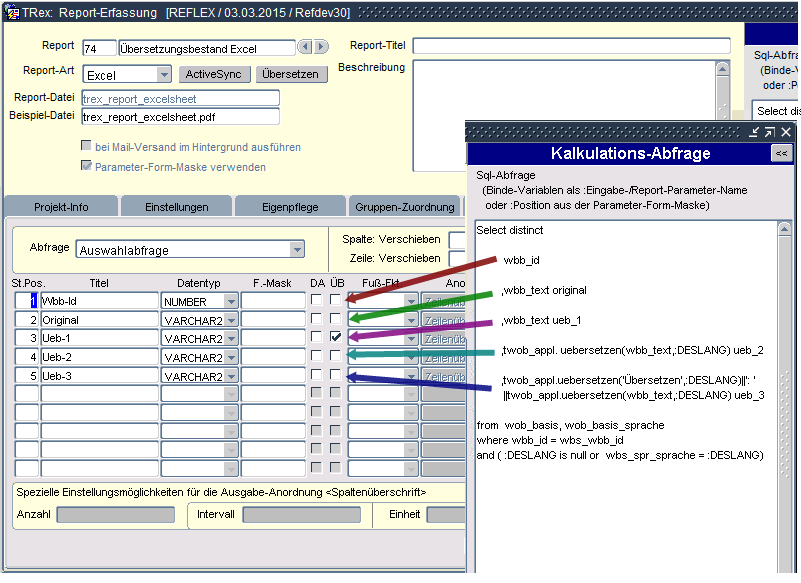The height and width of the screenshot is (583, 801).
Task: Check the DA checkbox for Wbb-Id row
Action: (x=316, y=300)
